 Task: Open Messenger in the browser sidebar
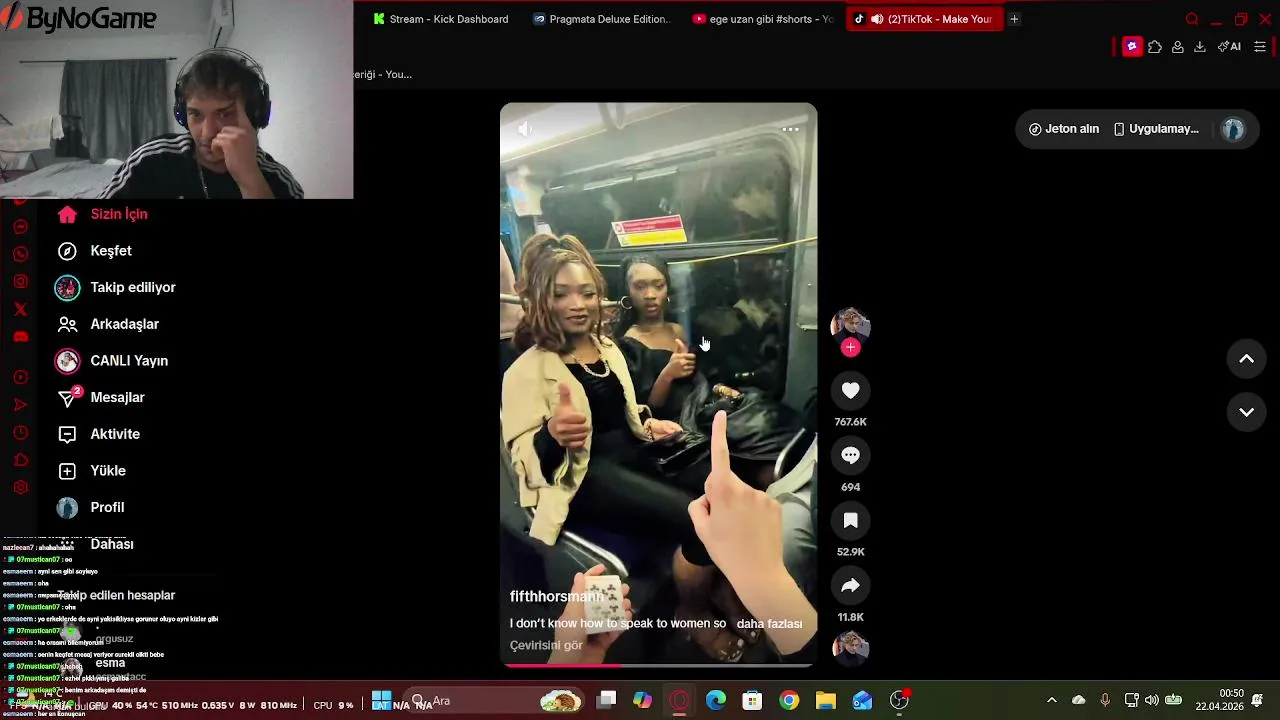[20, 227]
